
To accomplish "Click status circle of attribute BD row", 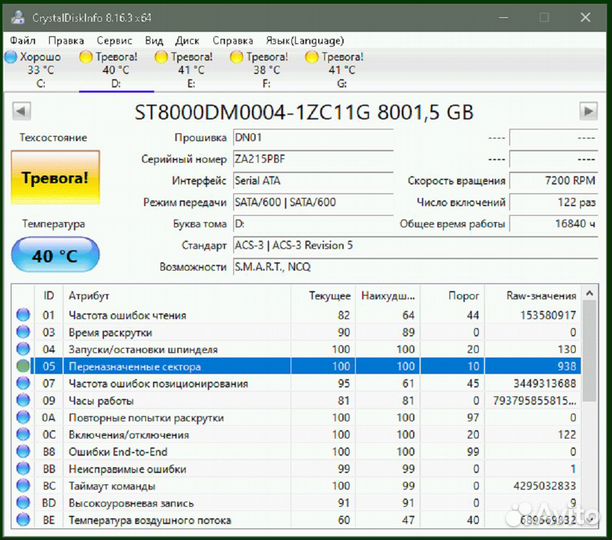I will pyautogui.click(x=23, y=503).
